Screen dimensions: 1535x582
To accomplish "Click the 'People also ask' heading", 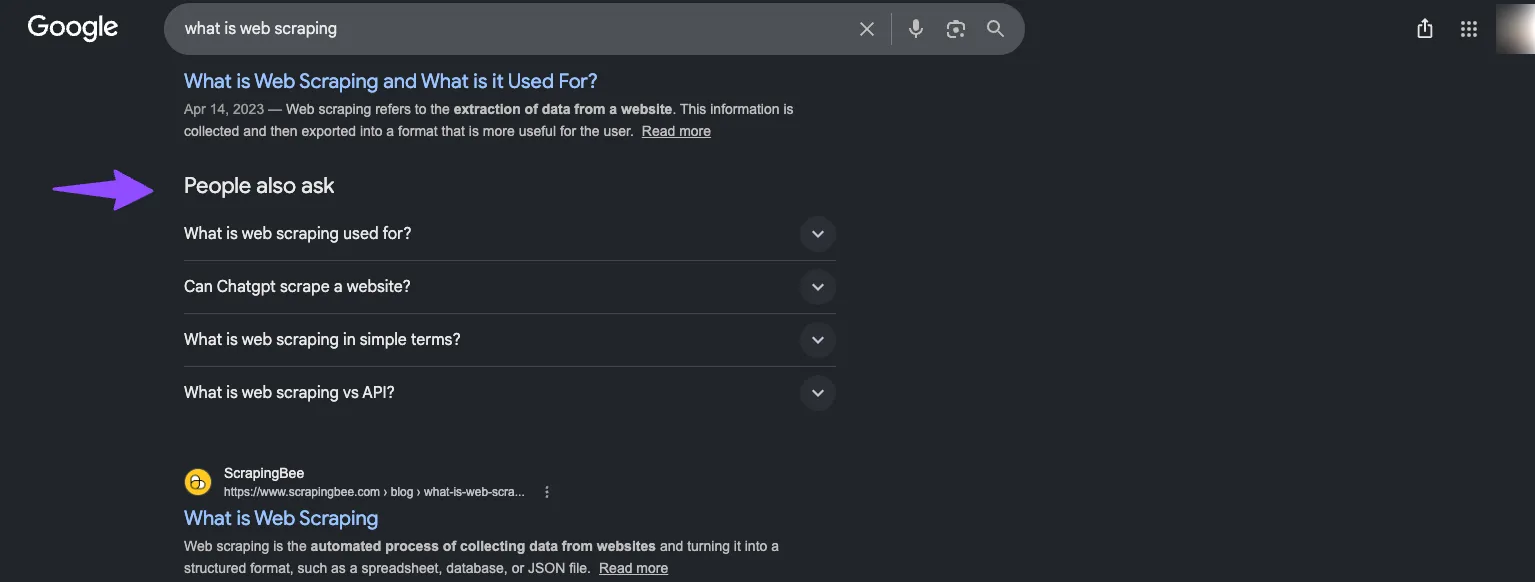I will point(259,186).
